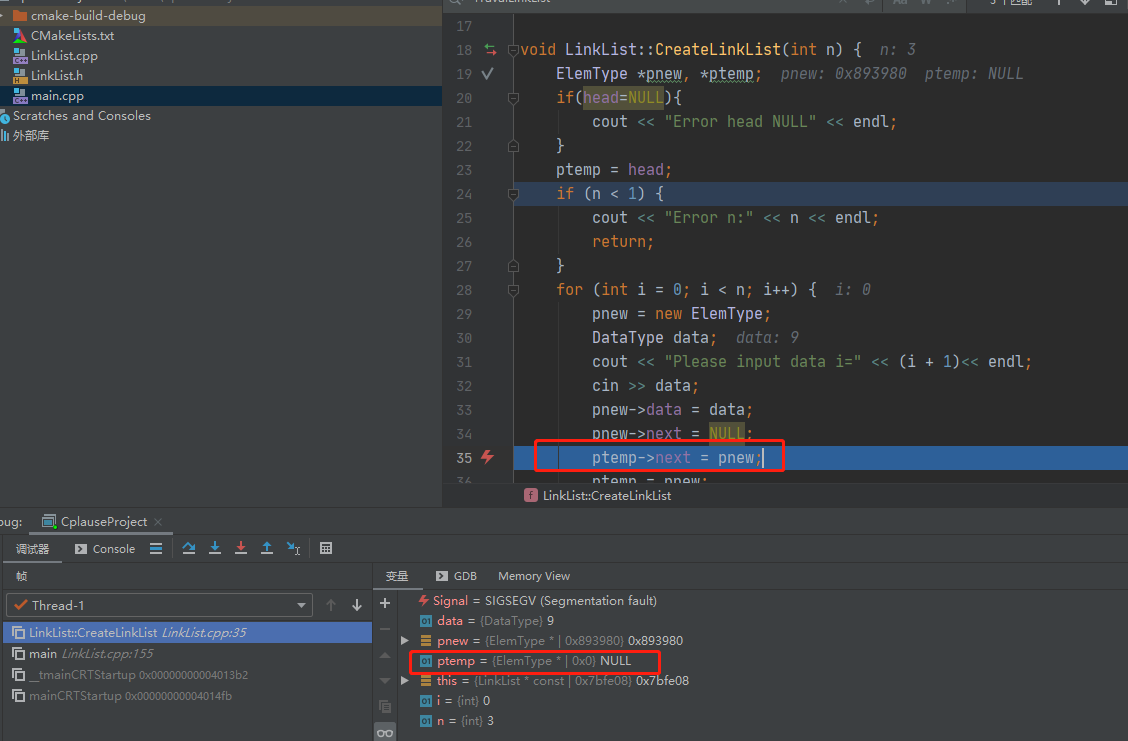
Task: Click the Step Over debugger icon
Action: [188, 548]
